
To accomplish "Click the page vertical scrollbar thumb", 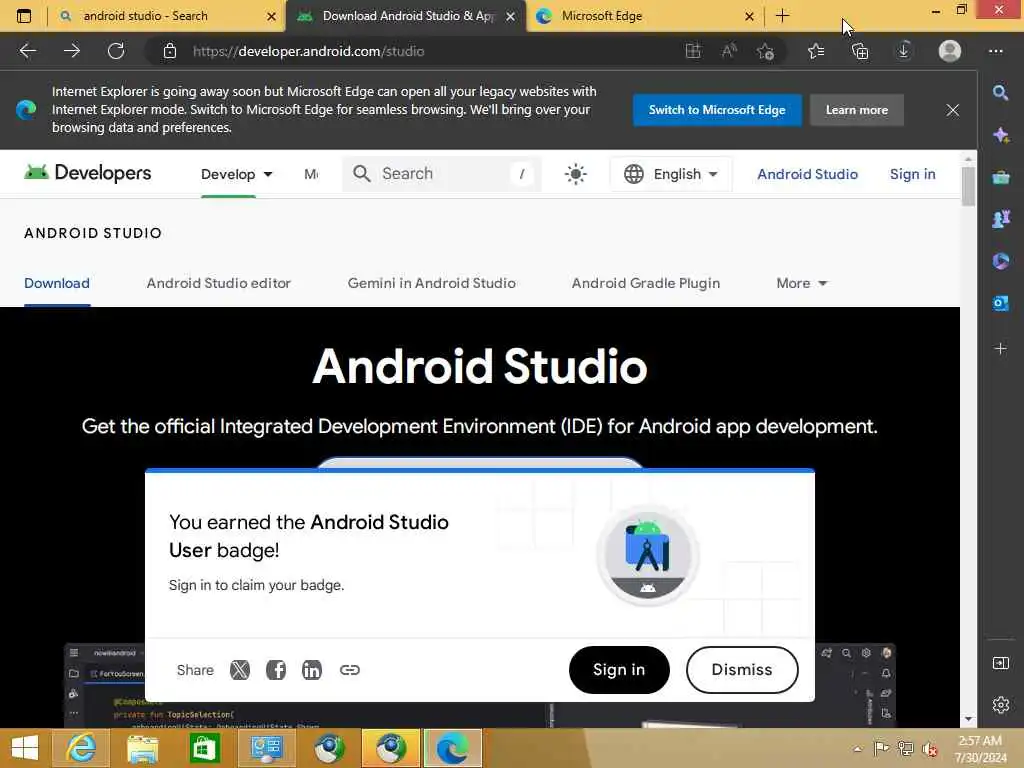I will coord(968,186).
